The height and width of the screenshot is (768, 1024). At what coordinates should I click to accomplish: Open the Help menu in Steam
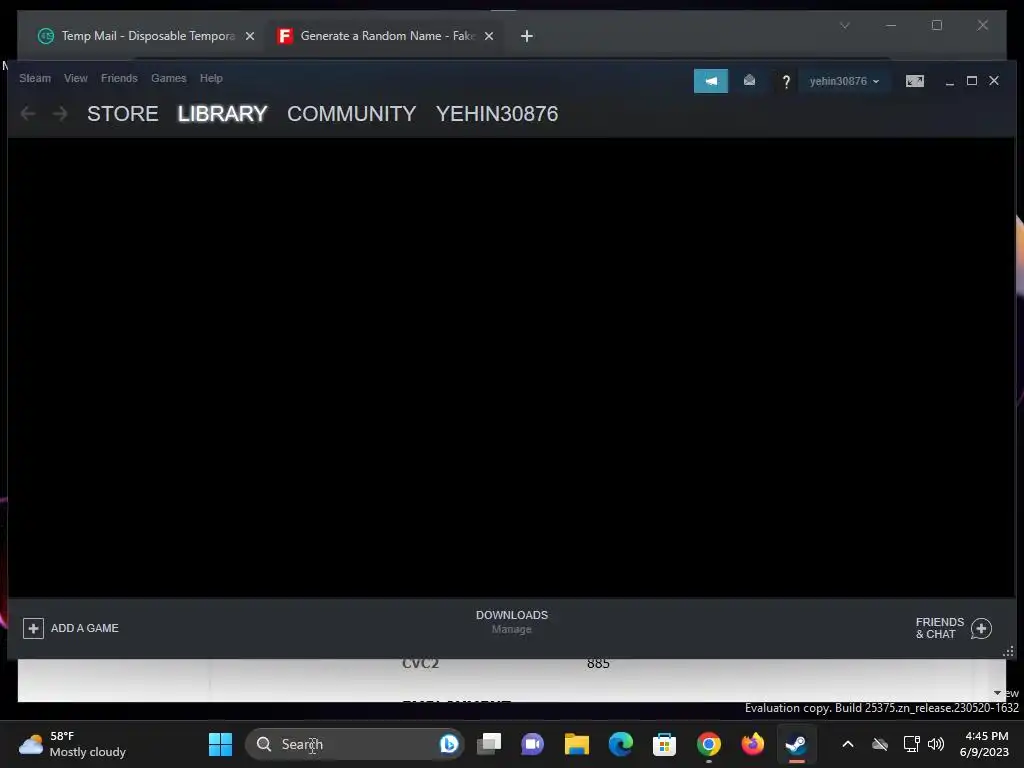coord(211,78)
